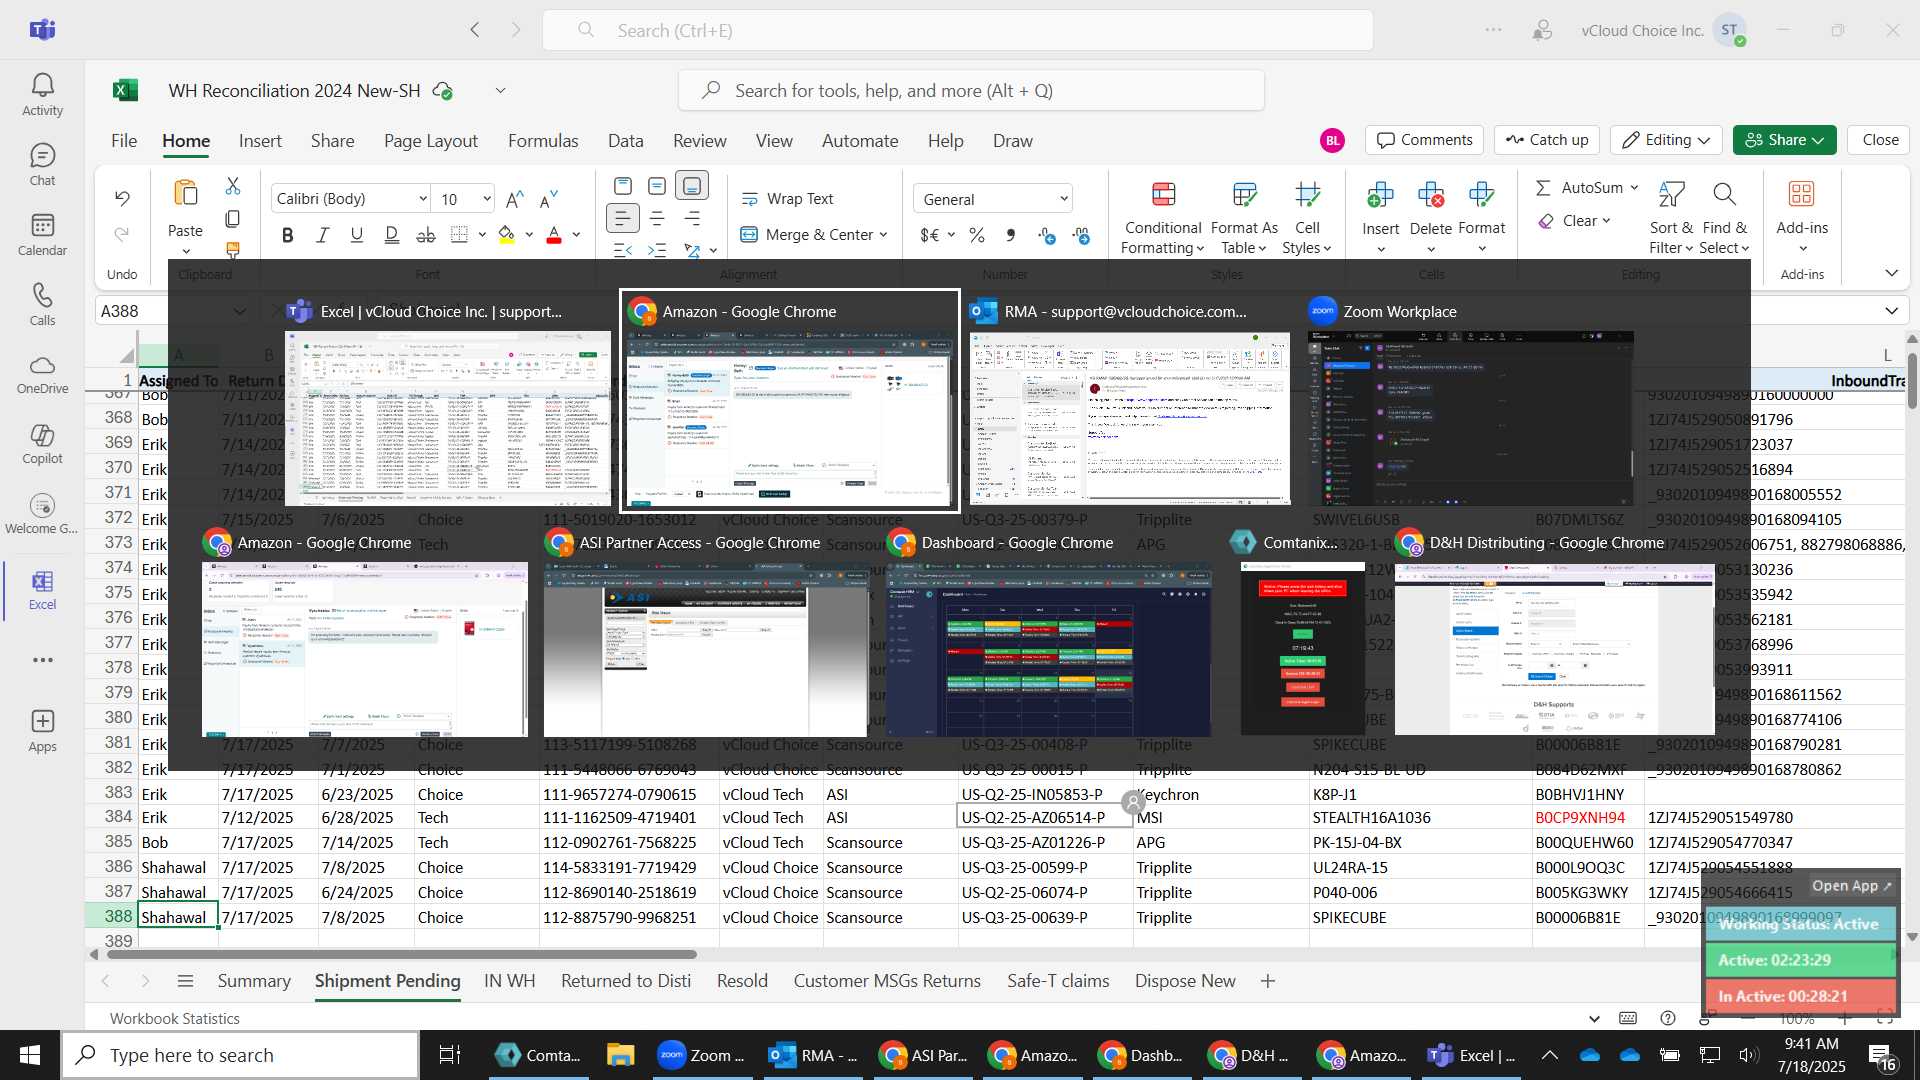Screen dimensions: 1920x1080
Task: Toggle top vertical alignment
Action: (x=622, y=185)
